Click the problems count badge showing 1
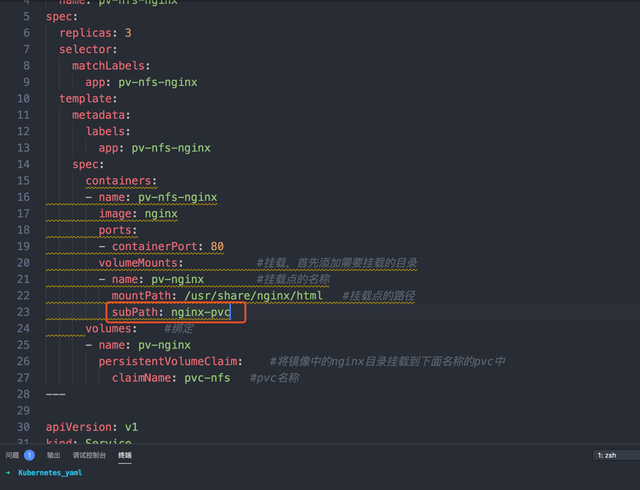Viewport: 640px width, 490px height. pos(29,455)
